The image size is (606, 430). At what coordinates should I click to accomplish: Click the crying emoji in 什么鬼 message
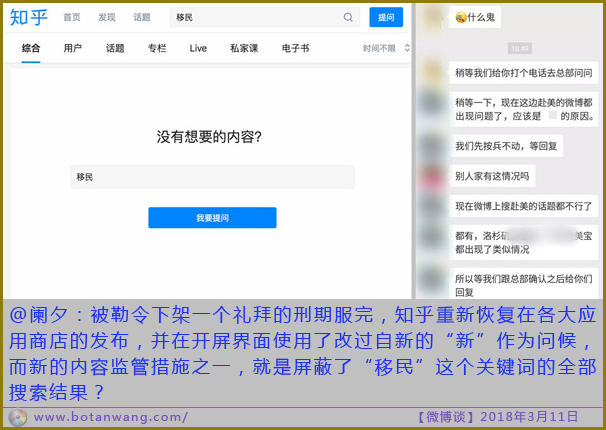[x=460, y=18]
